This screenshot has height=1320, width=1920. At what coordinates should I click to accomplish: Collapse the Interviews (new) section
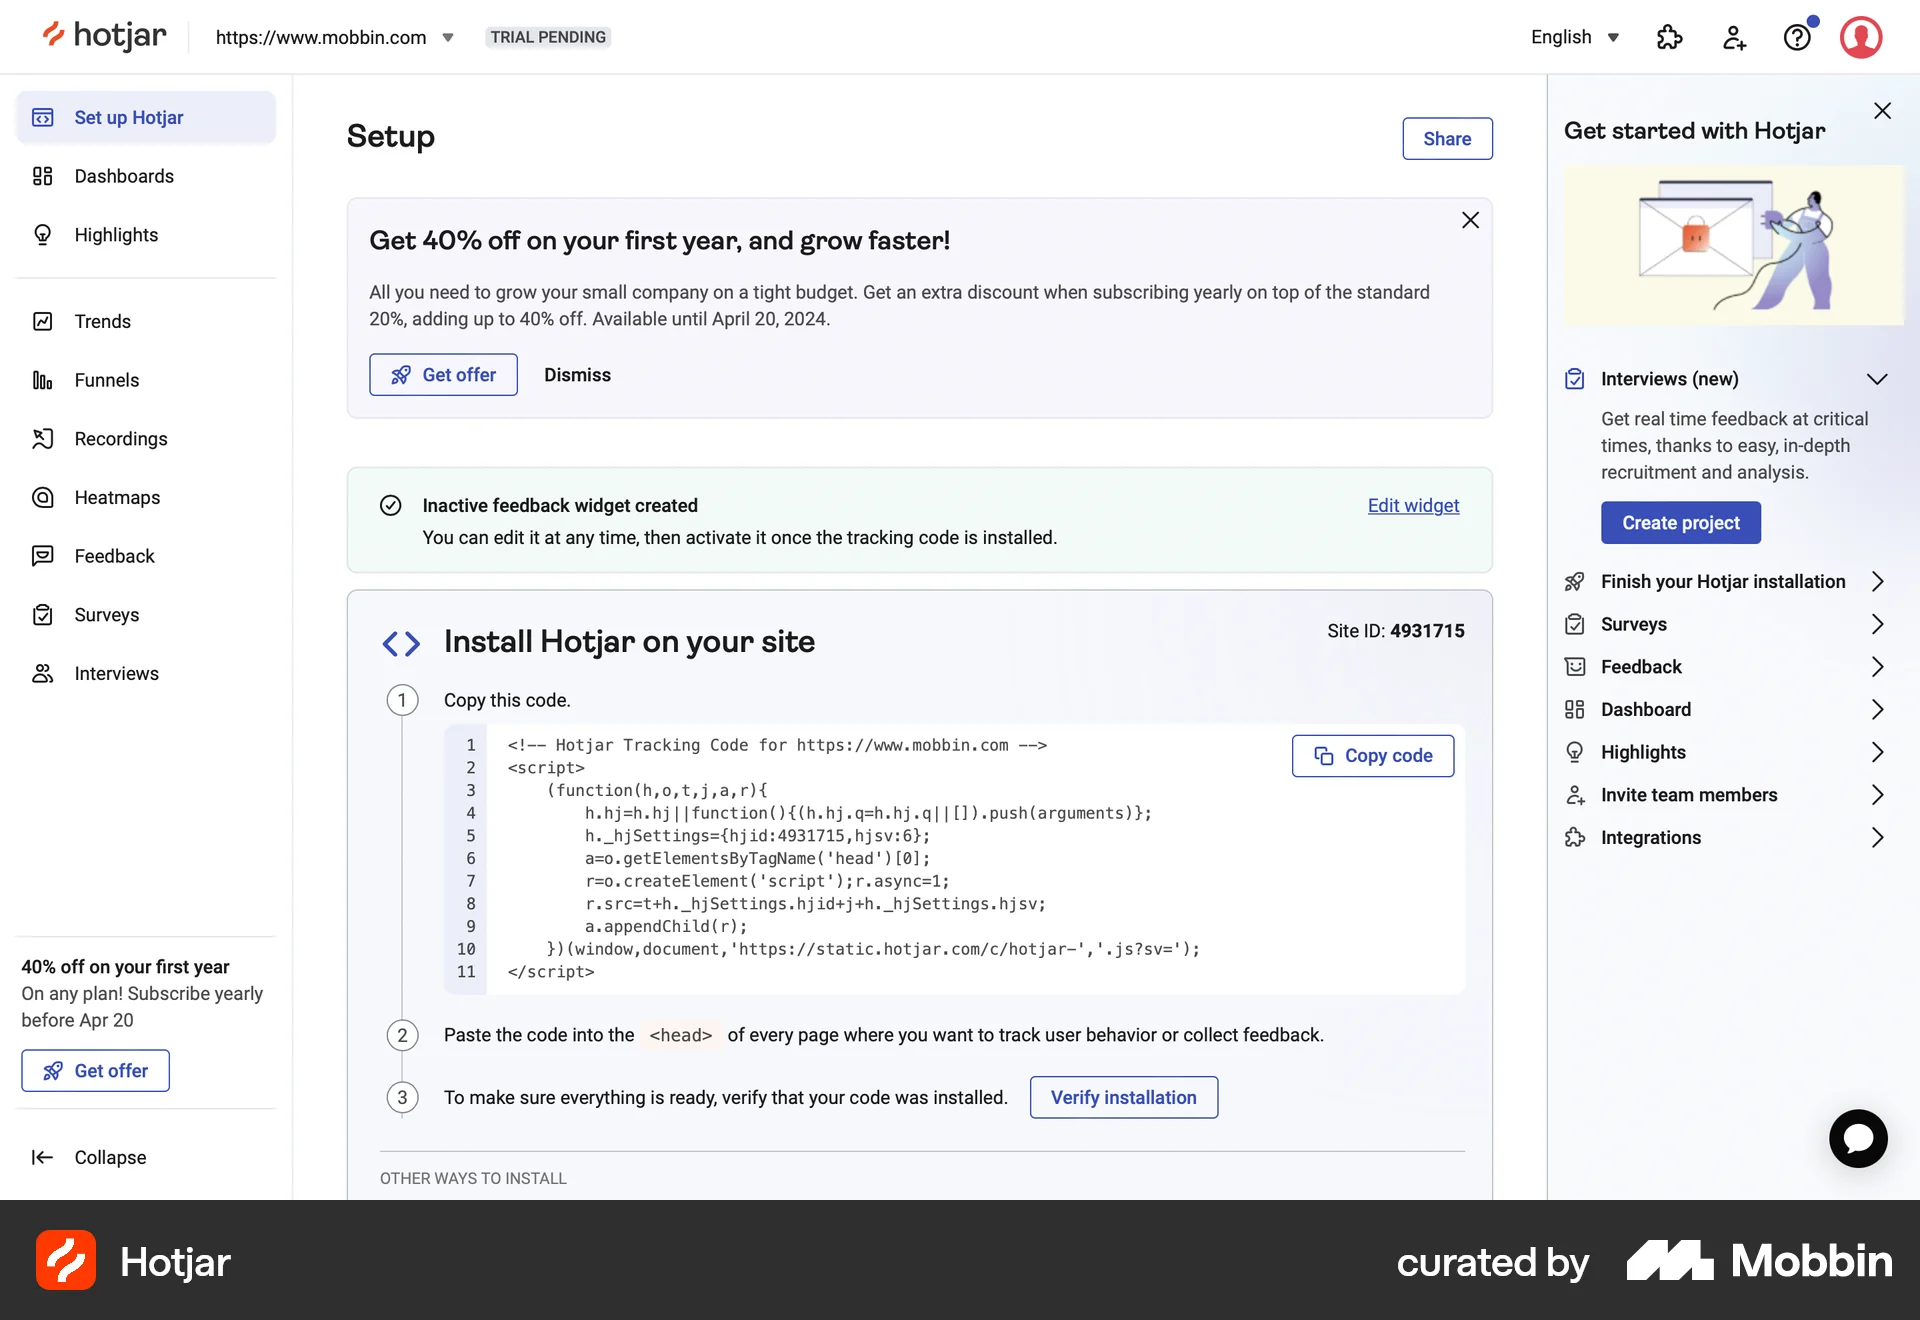click(x=1877, y=379)
